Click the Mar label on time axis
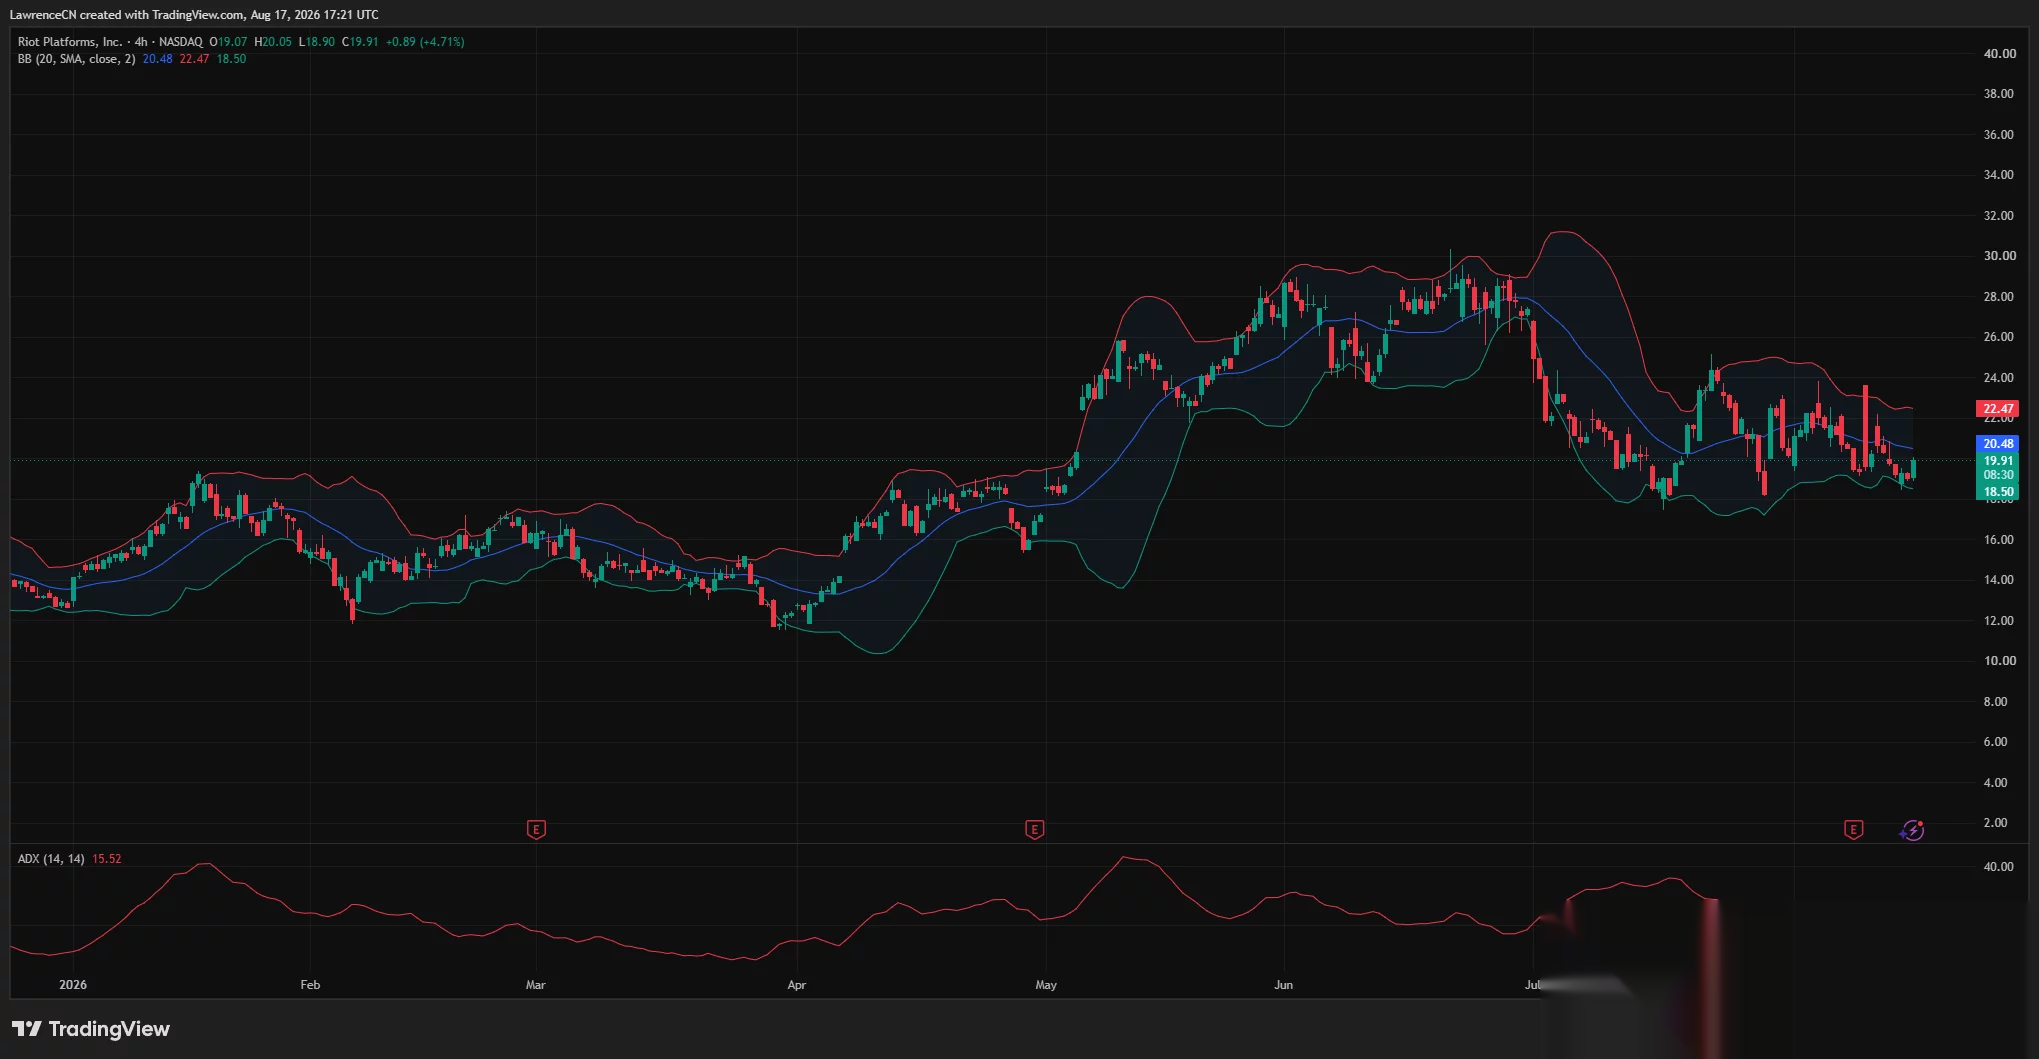 pos(536,985)
